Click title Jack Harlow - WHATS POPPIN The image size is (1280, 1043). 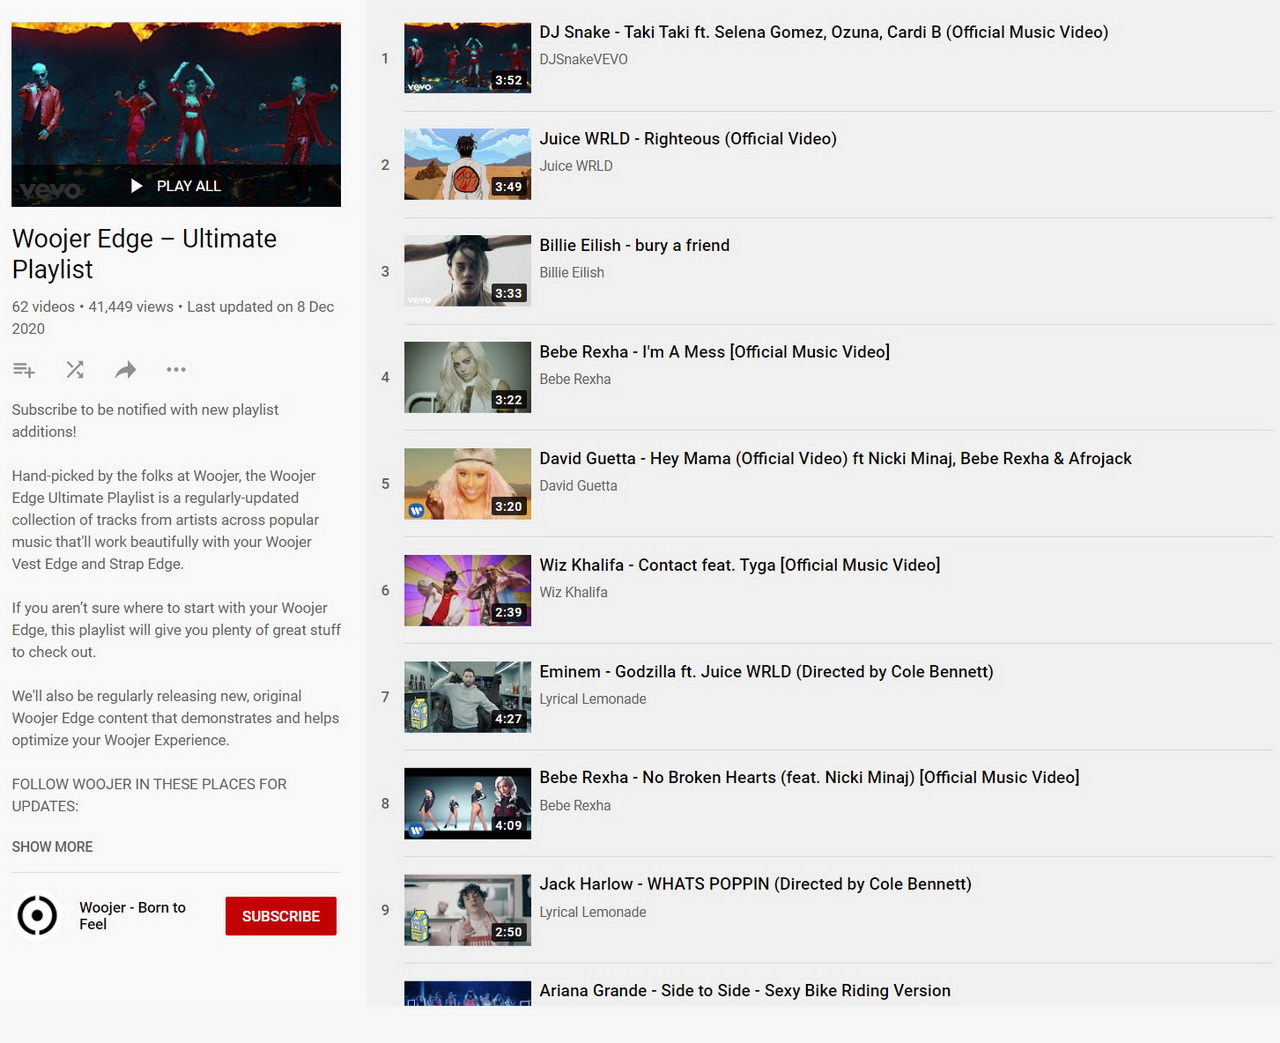[756, 884]
